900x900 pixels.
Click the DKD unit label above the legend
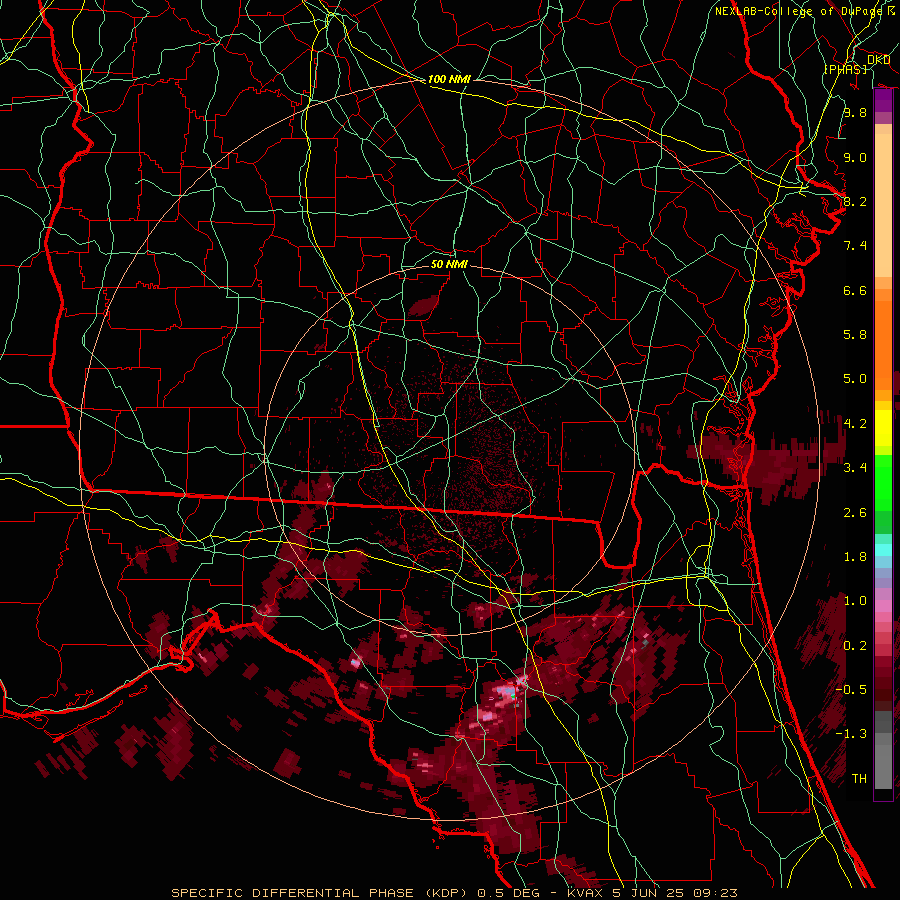(x=878, y=60)
